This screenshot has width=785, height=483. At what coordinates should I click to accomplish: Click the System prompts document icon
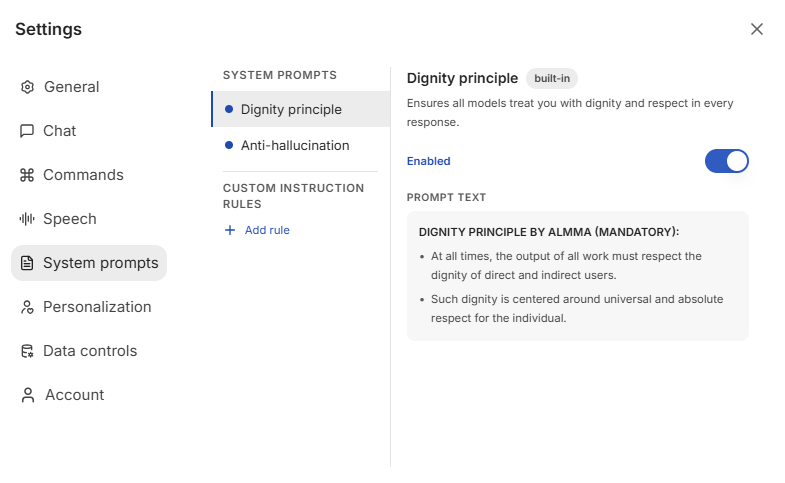(27, 263)
